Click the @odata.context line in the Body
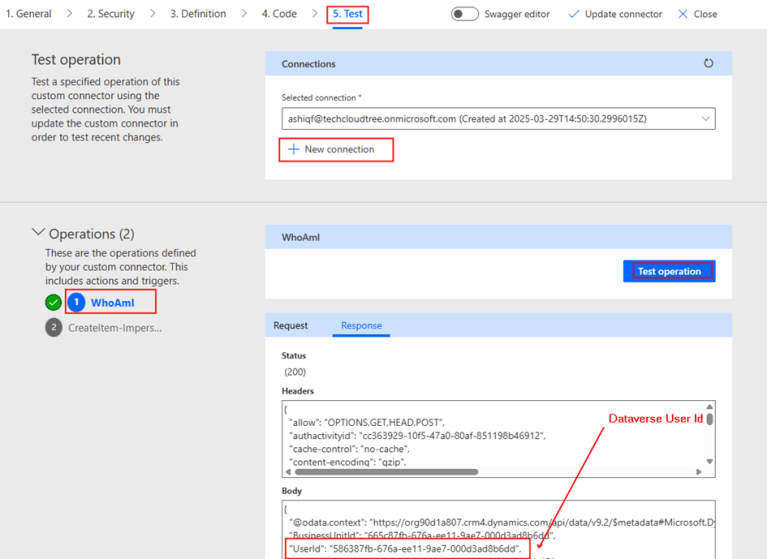The width and height of the screenshot is (767, 559). [x=501, y=522]
